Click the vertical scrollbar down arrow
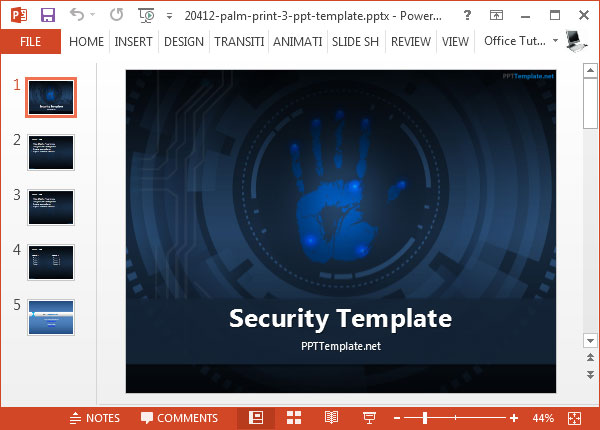 tap(590, 340)
